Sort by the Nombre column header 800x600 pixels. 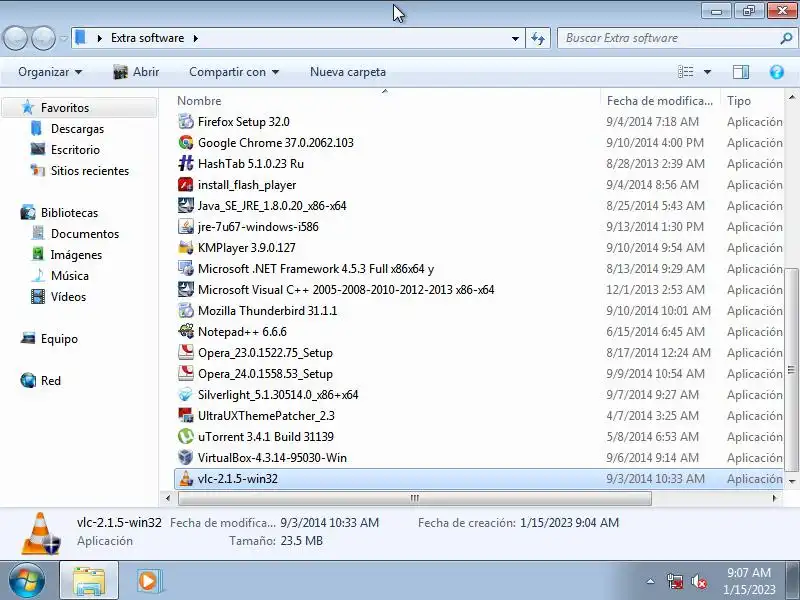(x=388, y=101)
